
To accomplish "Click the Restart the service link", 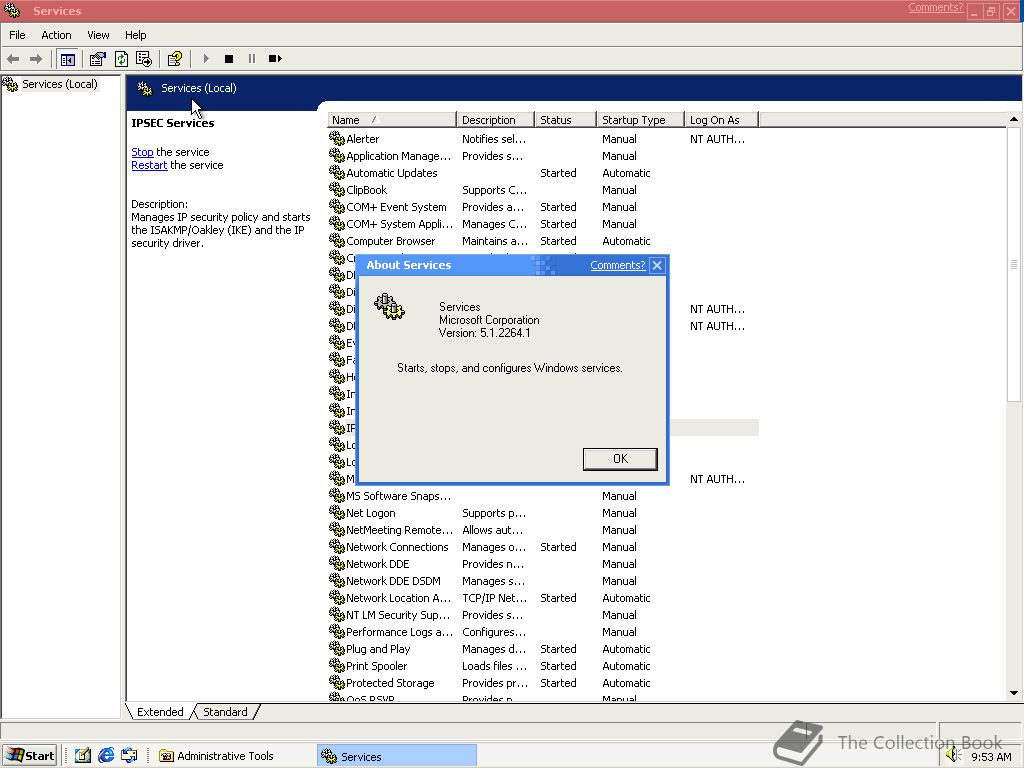I will 149,165.
